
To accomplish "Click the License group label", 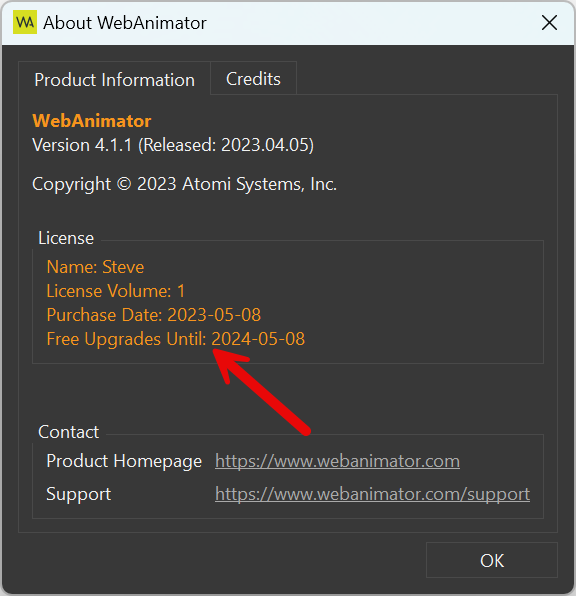I will point(66,238).
